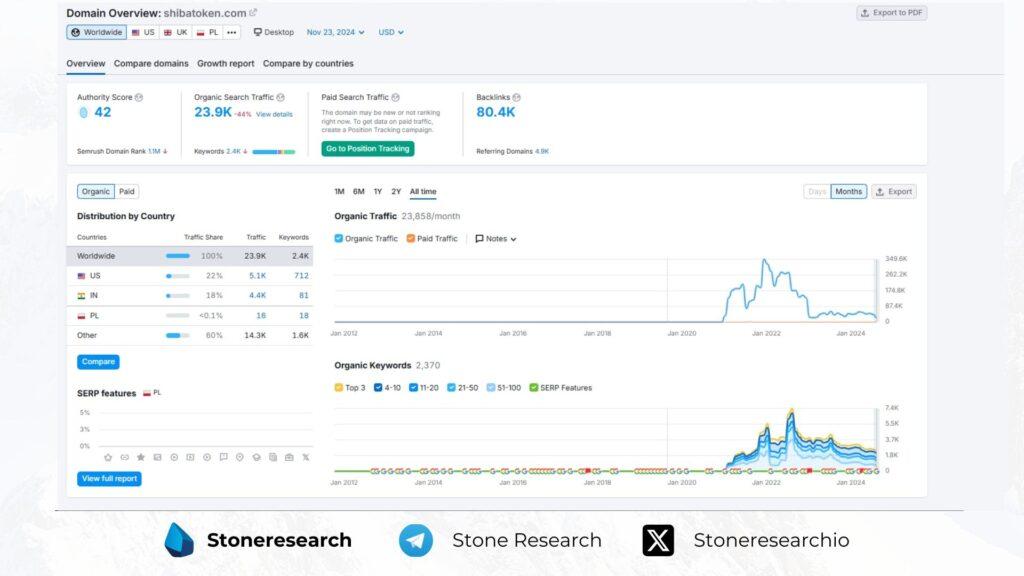Switch to the Compare domains tab
1024x576 pixels.
[x=151, y=64]
